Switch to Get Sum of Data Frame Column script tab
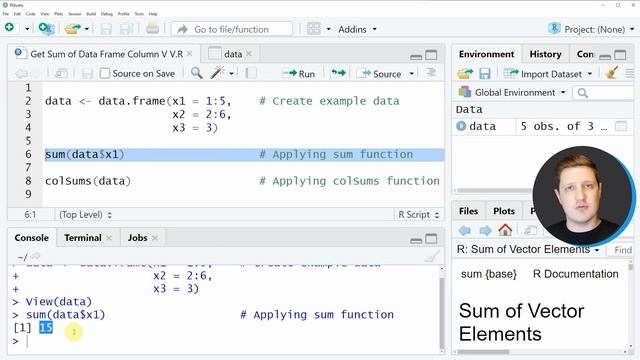The image size is (640, 360). tap(106, 54)
